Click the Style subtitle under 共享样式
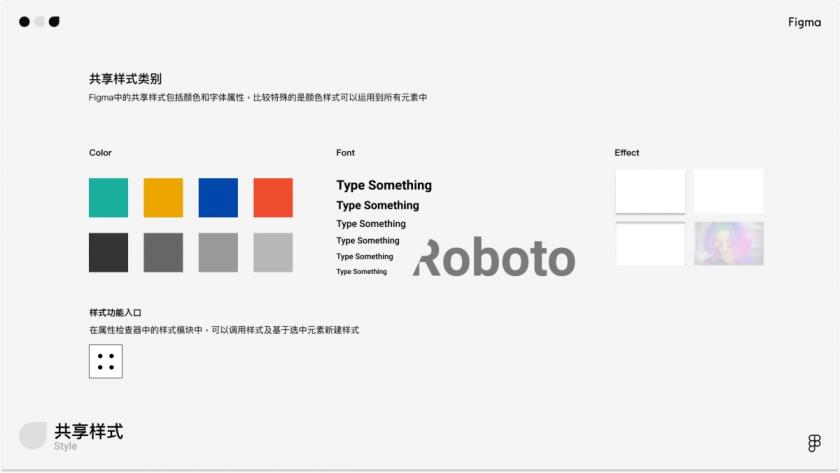The width and height of the screenshot is (840, 473). point(65,446)
